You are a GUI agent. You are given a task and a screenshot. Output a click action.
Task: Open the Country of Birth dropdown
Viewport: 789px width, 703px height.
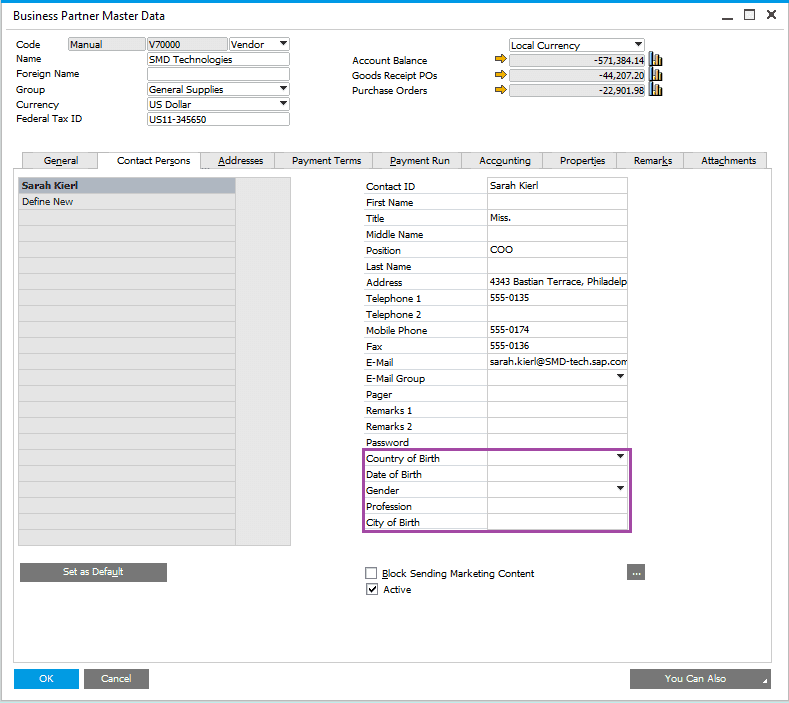click(620, 457)
